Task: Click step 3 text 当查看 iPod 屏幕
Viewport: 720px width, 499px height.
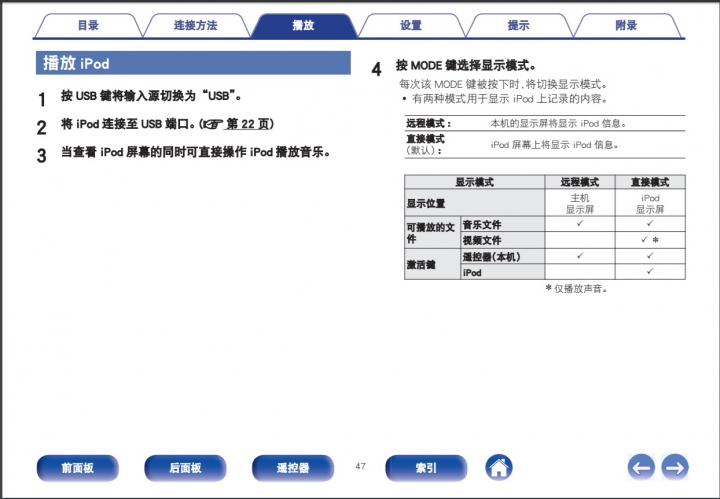Action: point(196,152)
